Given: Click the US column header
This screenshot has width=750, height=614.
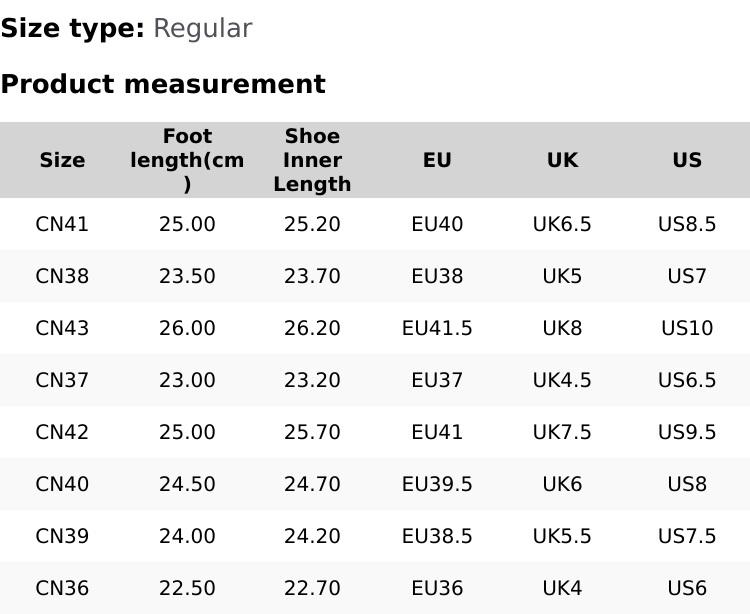Looking at the screenshot, I should [687, 160].
